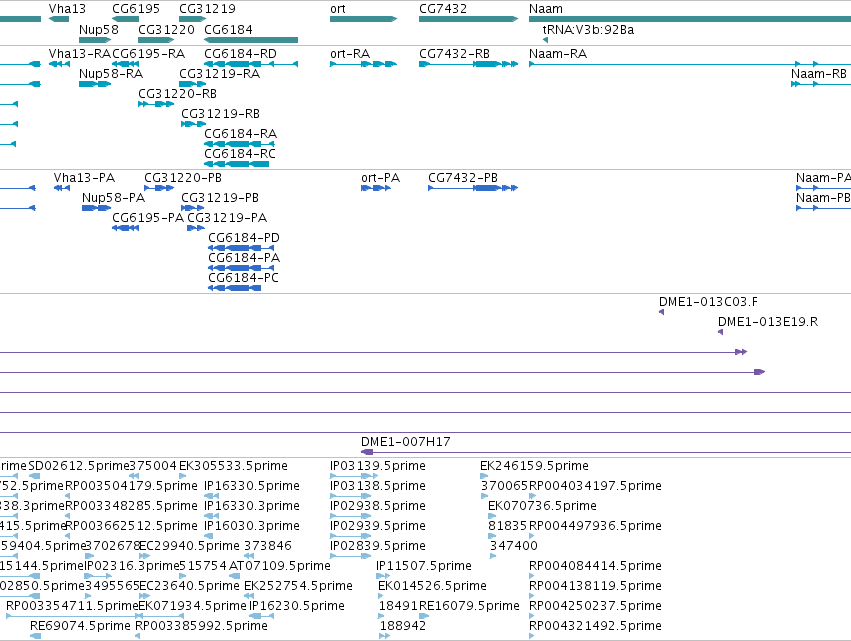Select EST RP004084414.5prime
Screen dimensions: 851x641
532,576
